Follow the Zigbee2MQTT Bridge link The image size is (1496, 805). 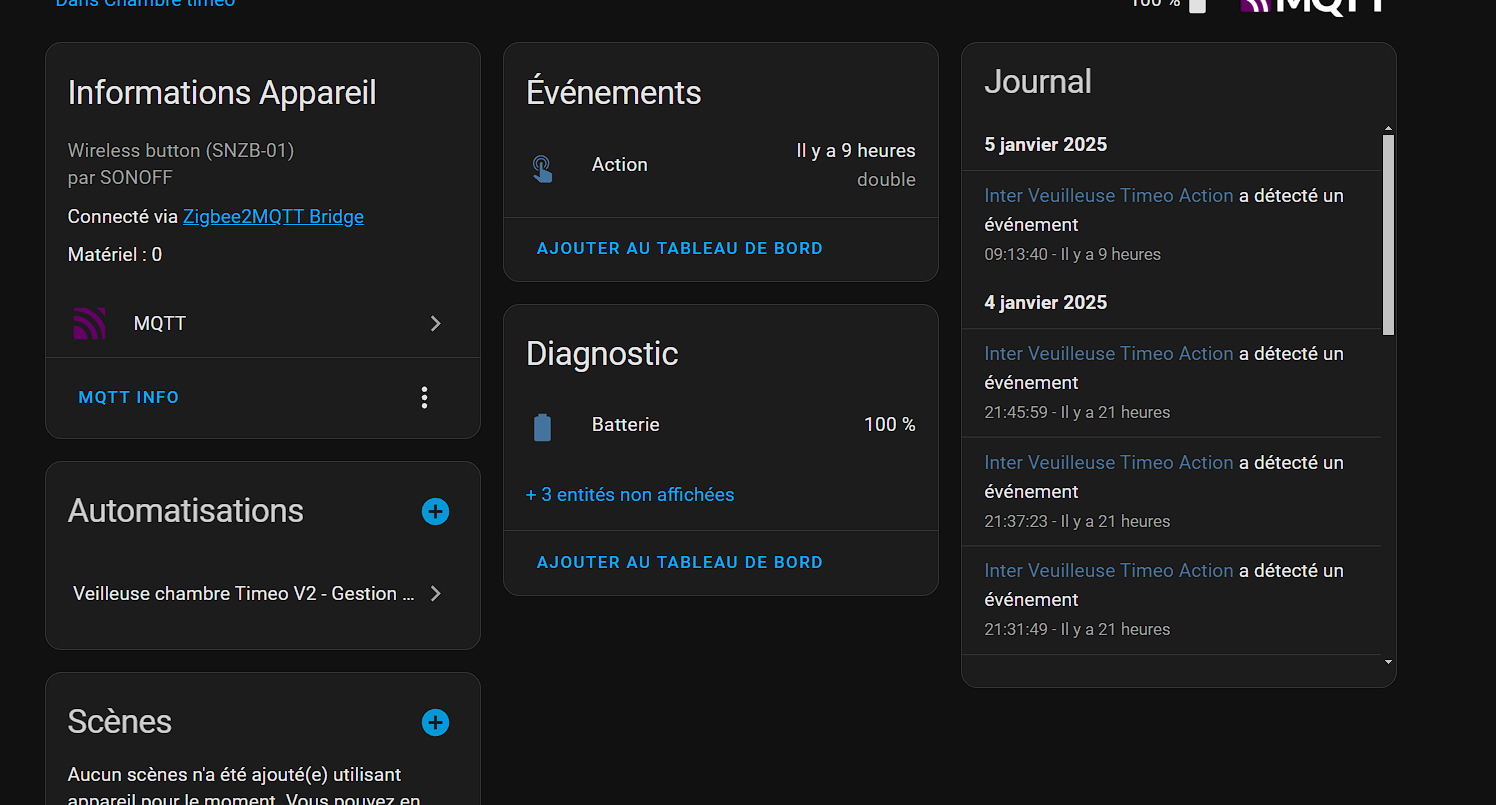(273, 216)
